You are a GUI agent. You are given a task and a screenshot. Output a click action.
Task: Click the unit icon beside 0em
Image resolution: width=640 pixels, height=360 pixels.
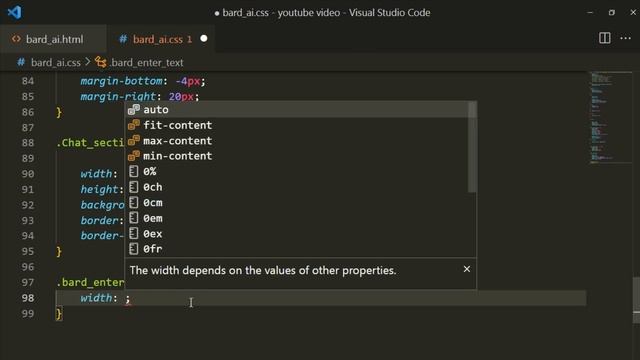click(133, 218)
